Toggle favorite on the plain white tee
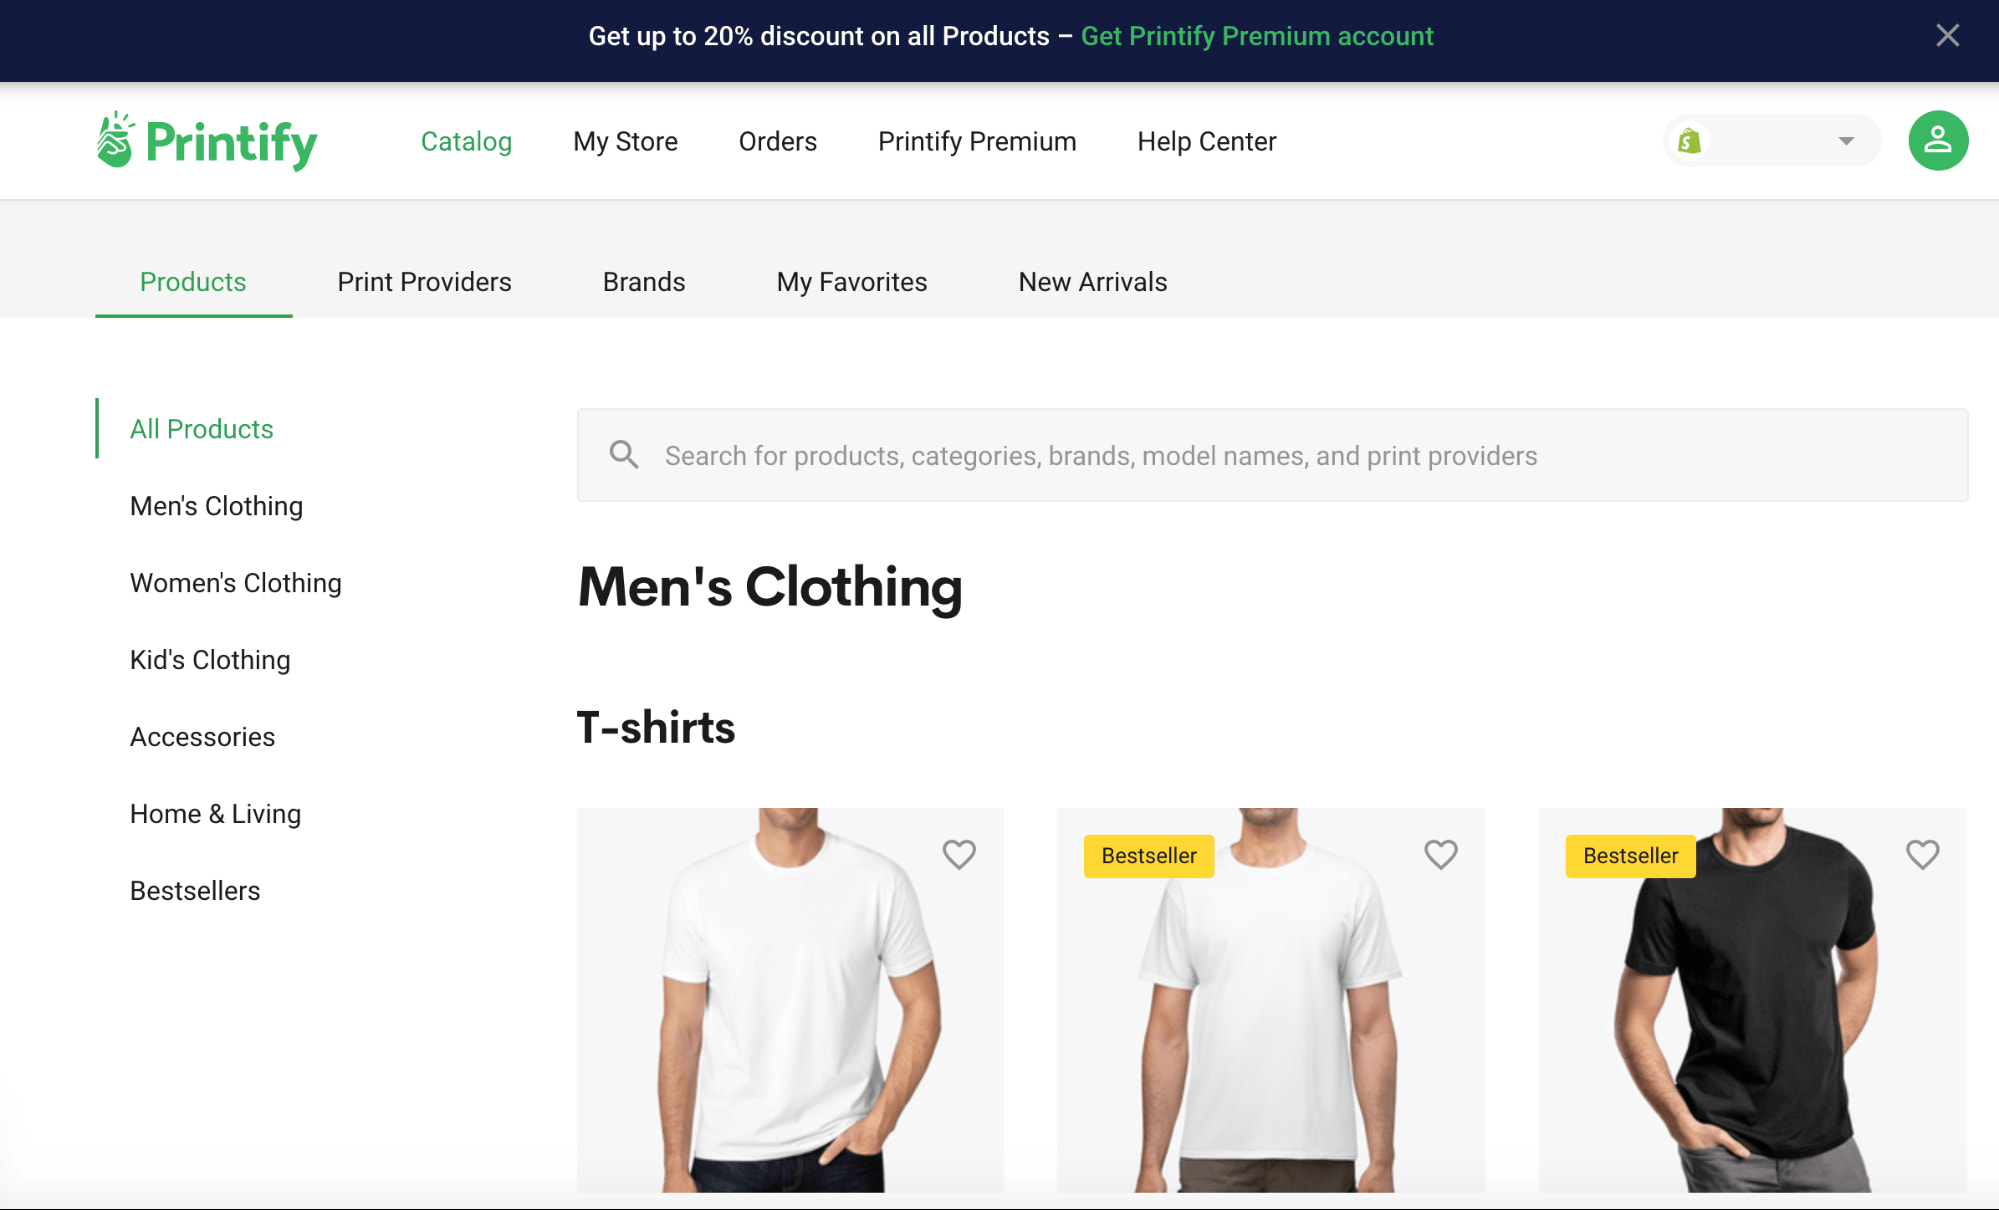Image resolution: width=1999 pixels, height=1210 pixels. (959, 854)
